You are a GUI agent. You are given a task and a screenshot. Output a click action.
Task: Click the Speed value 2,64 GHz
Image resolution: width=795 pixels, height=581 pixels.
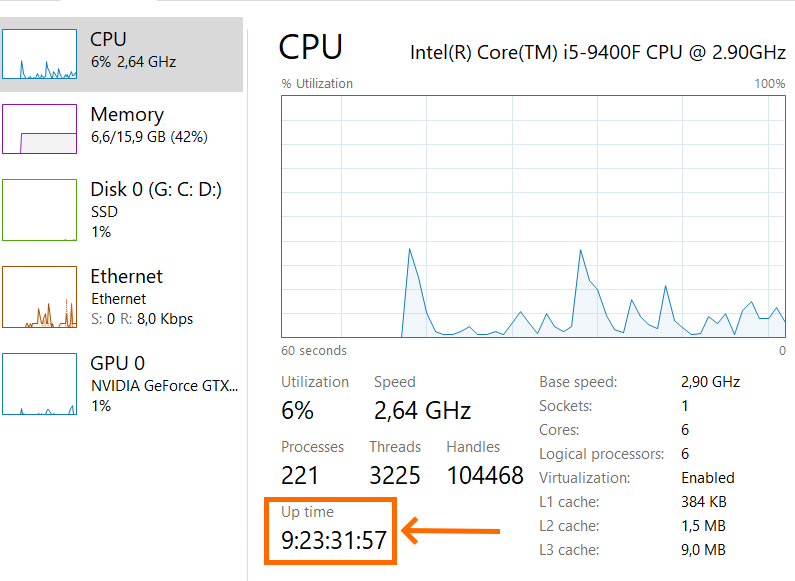(x=422, y=410)
